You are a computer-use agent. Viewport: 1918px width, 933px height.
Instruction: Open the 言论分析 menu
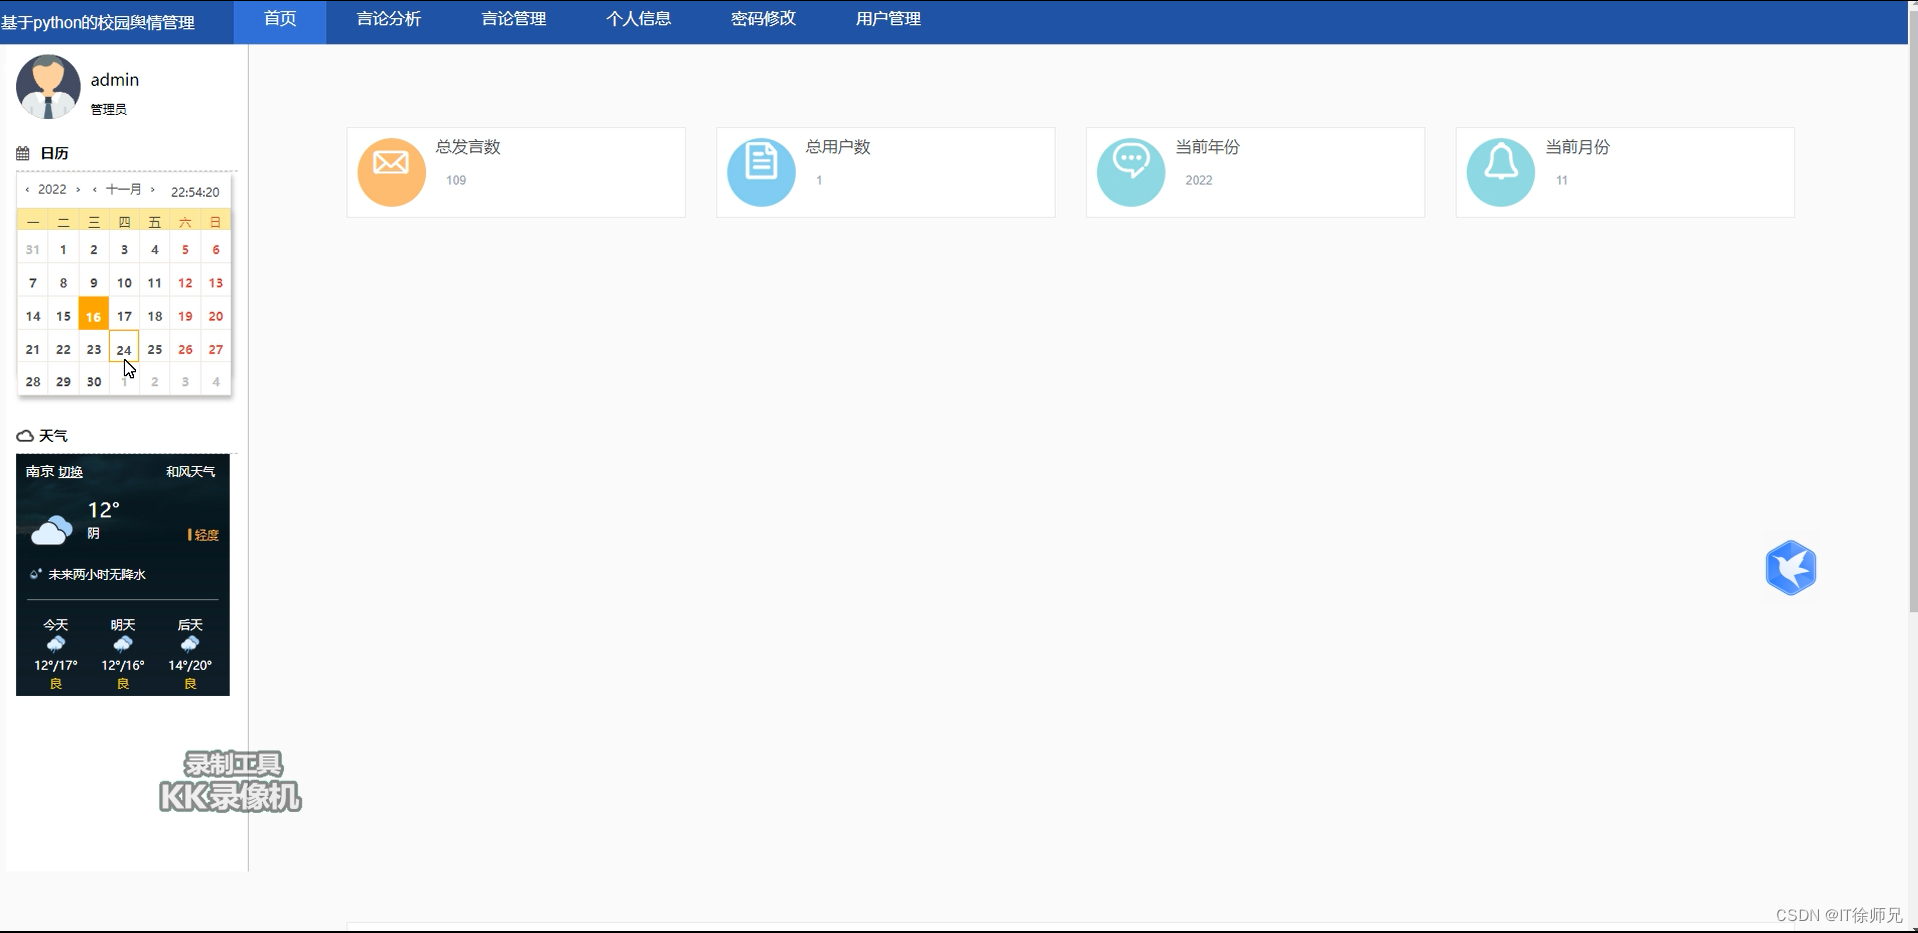coord(389,19)
